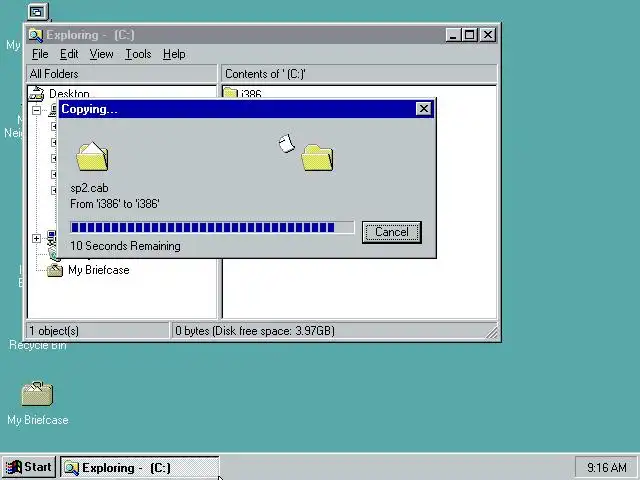Screen dimensions: 640x480
Task: Open the File menu
Action: [40, 54]
